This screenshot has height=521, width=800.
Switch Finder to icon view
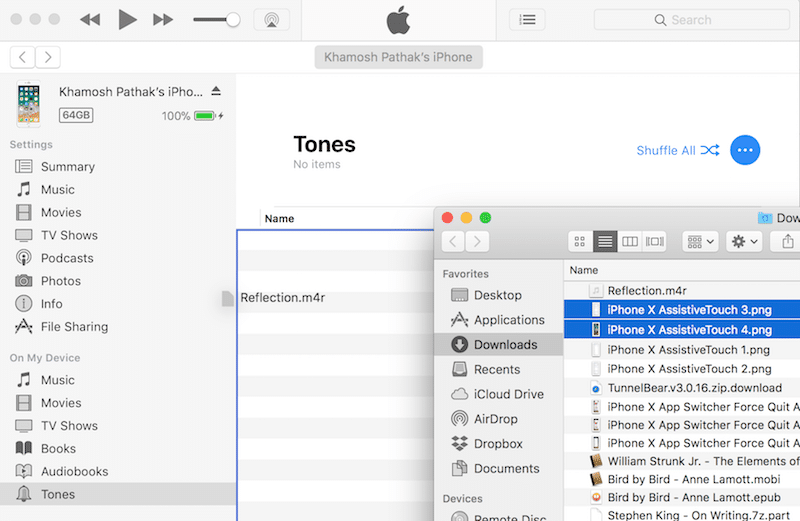[581, 241]
